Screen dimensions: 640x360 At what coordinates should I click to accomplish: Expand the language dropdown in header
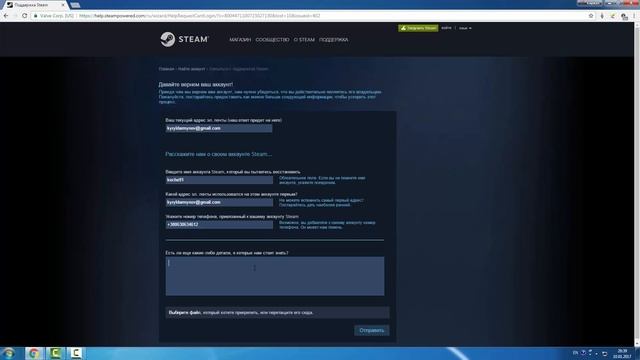(x=465, y=28)
